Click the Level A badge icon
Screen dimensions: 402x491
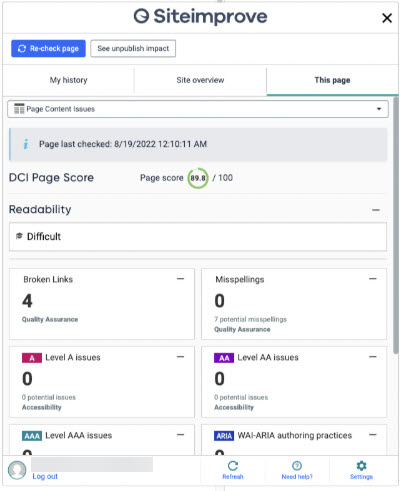click(32, 358)
